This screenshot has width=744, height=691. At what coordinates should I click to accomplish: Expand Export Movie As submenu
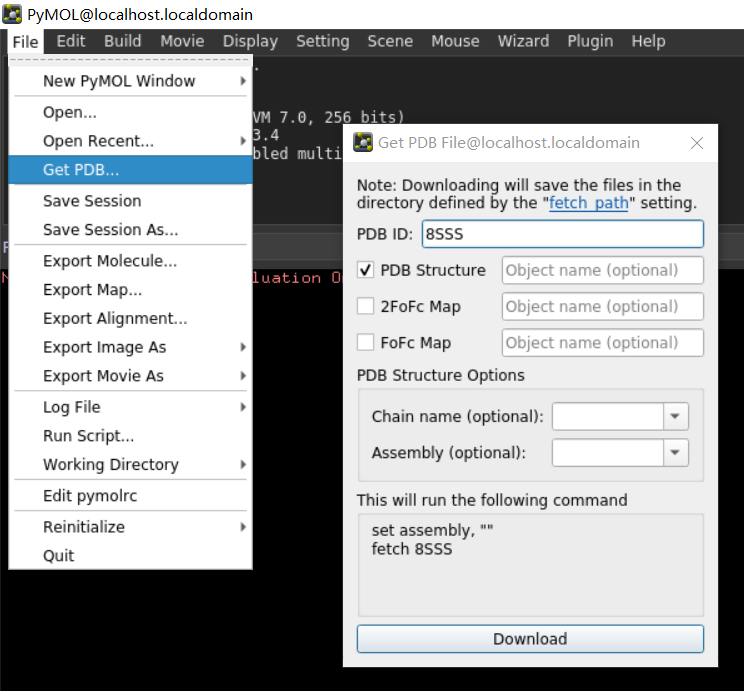point(243,376)
